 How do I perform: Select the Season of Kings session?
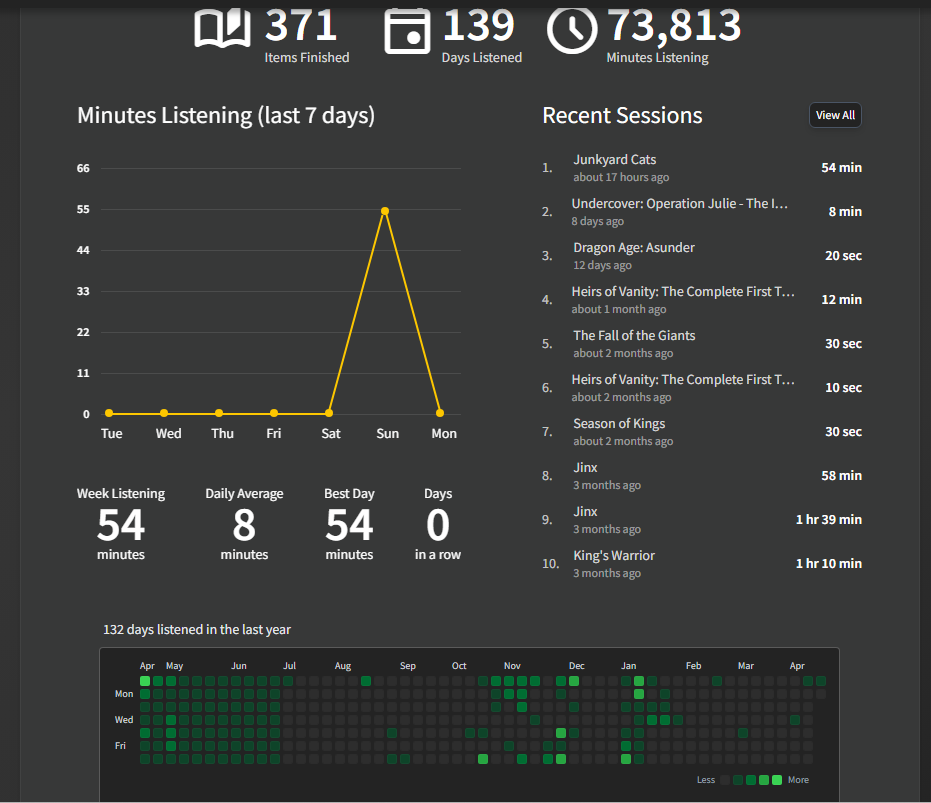619,424
